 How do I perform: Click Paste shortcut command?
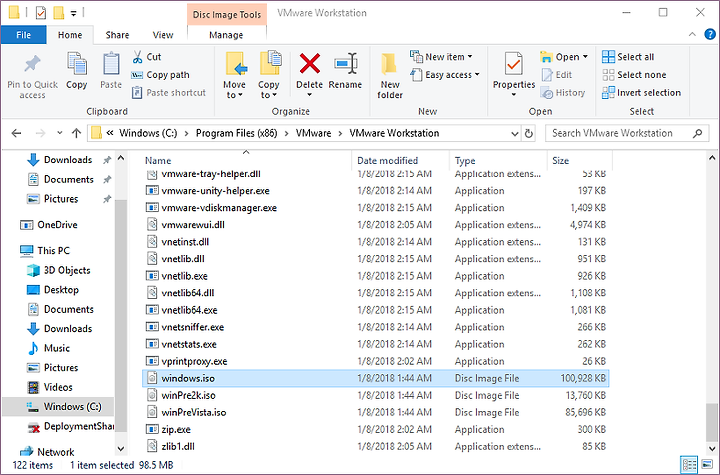click(x=169, y=93)
